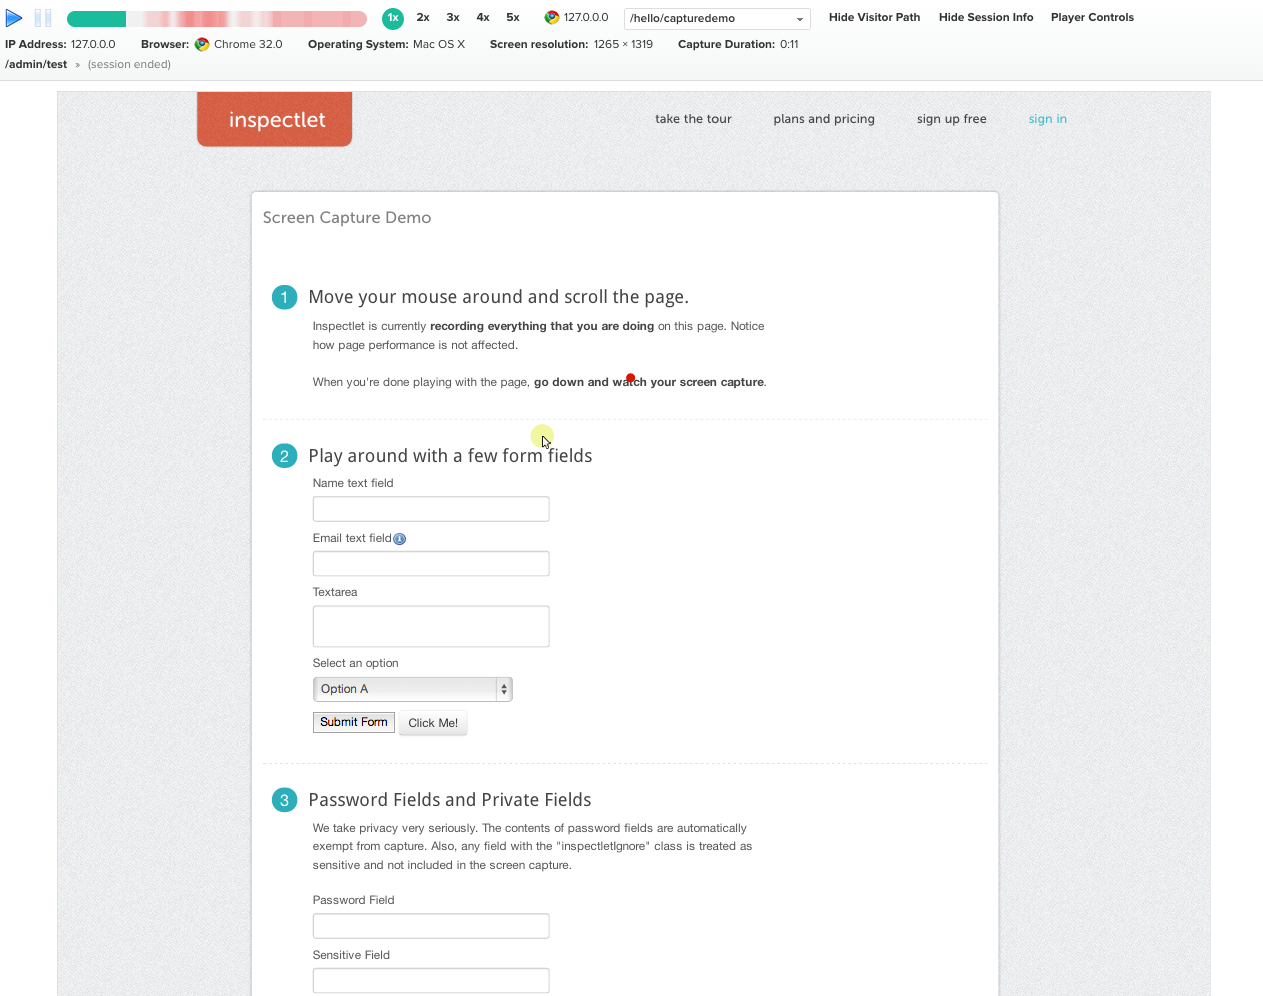1263x996 pixels.
Task: Open Player Controls
Action: 1092,18
